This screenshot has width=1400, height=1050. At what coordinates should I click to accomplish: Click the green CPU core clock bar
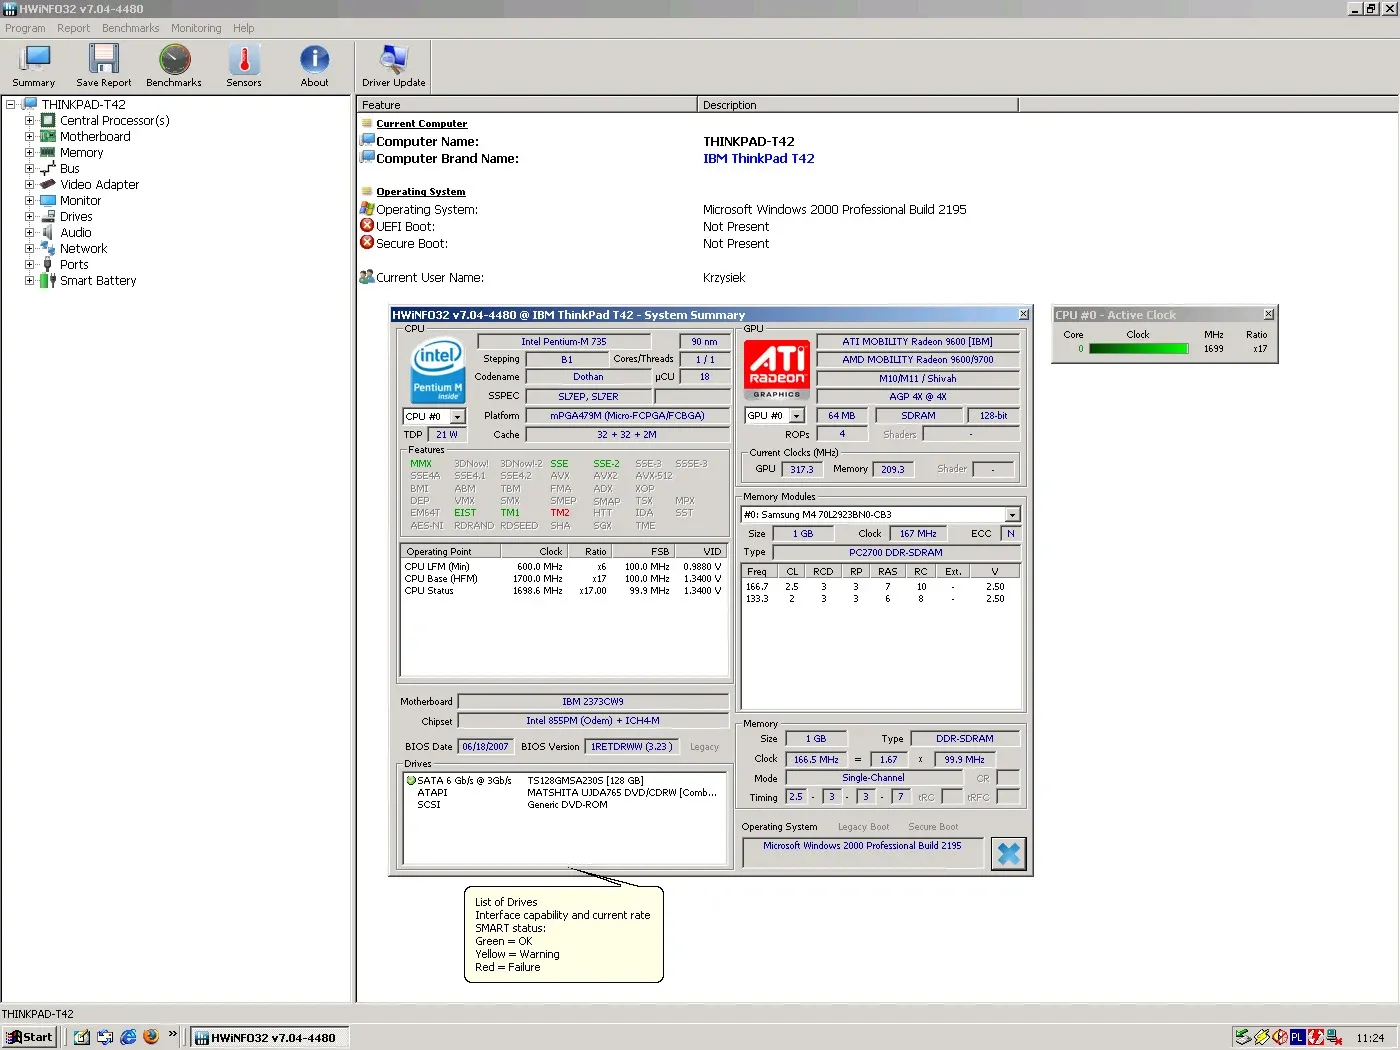1138,349
